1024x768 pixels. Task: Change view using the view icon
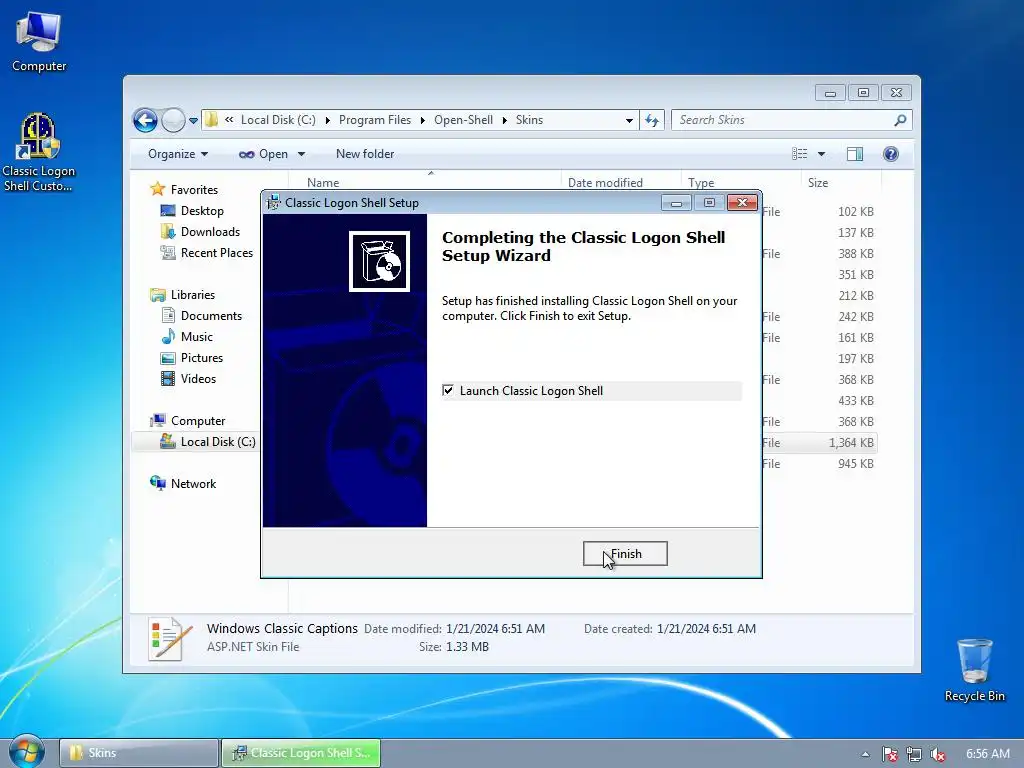pyautogui.click(x=799, y=154)
